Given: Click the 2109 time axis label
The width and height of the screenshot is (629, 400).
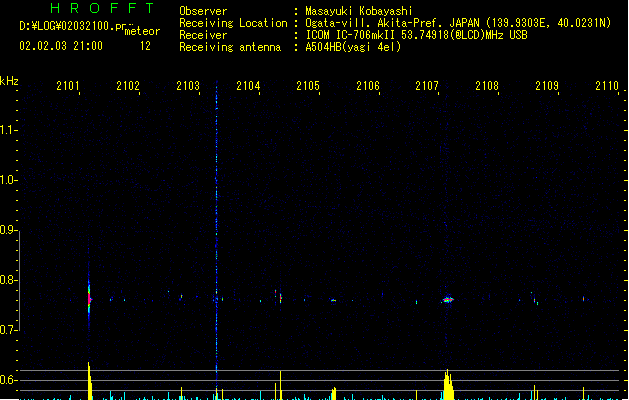Looking at the screenshot, I should click(547, 85).
